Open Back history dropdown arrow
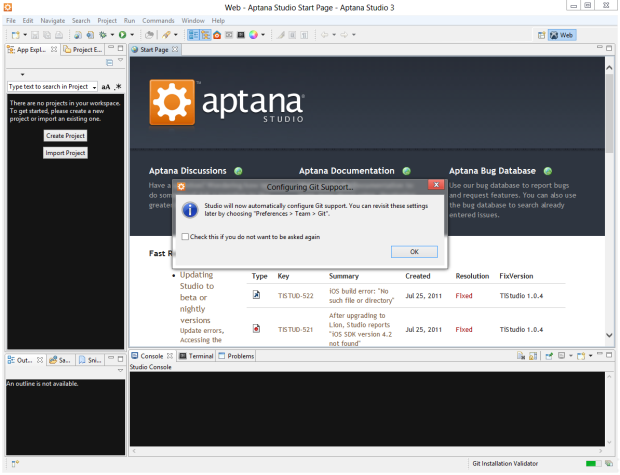This screenshot has width=620, height=475. (334, 35)
